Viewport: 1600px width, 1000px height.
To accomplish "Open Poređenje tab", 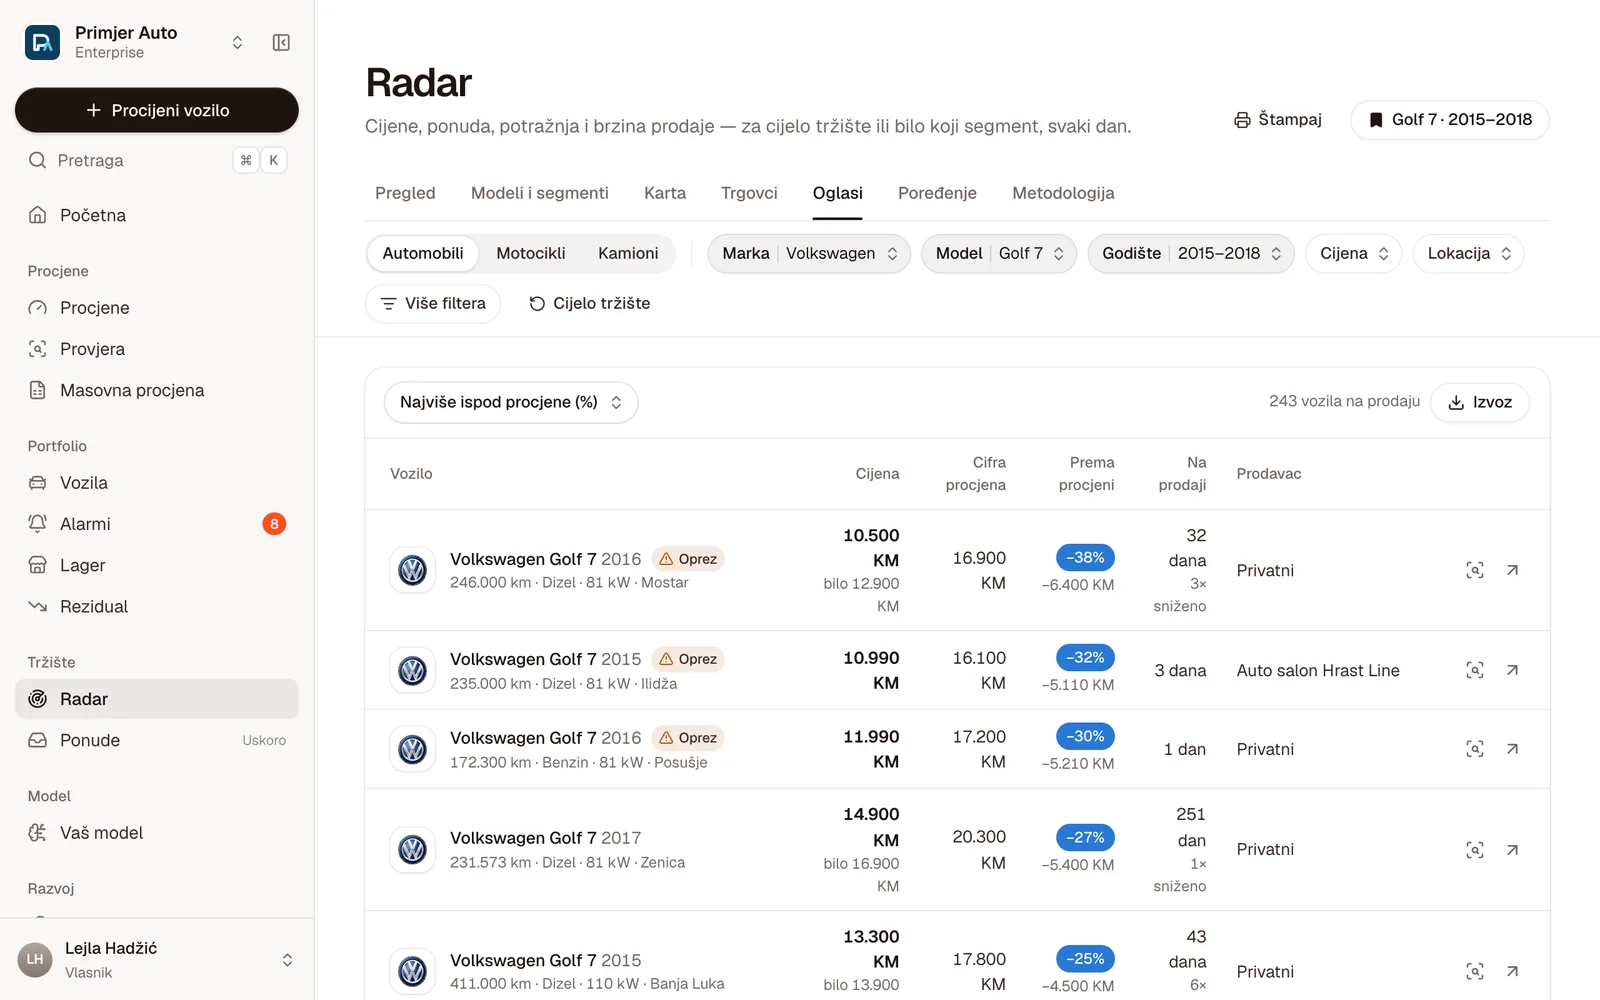I will [937, 193].
